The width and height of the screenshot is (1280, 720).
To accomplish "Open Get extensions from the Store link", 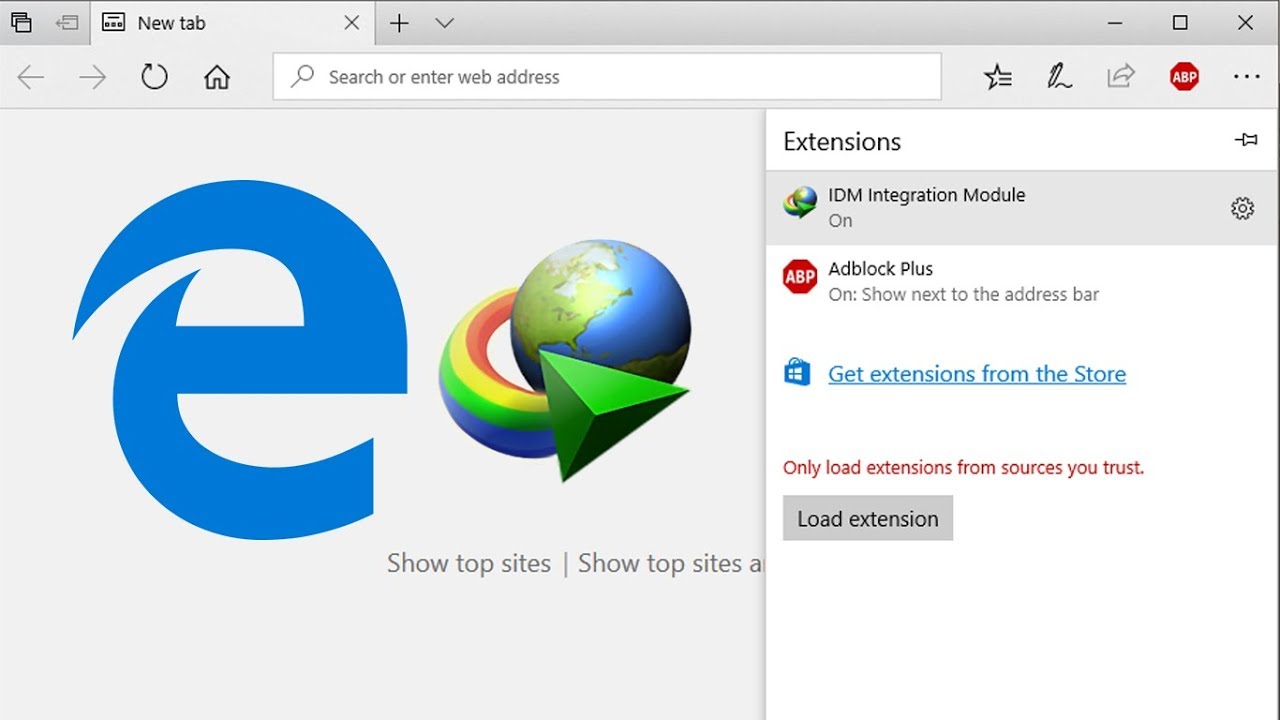I will (x=977, y=374).
